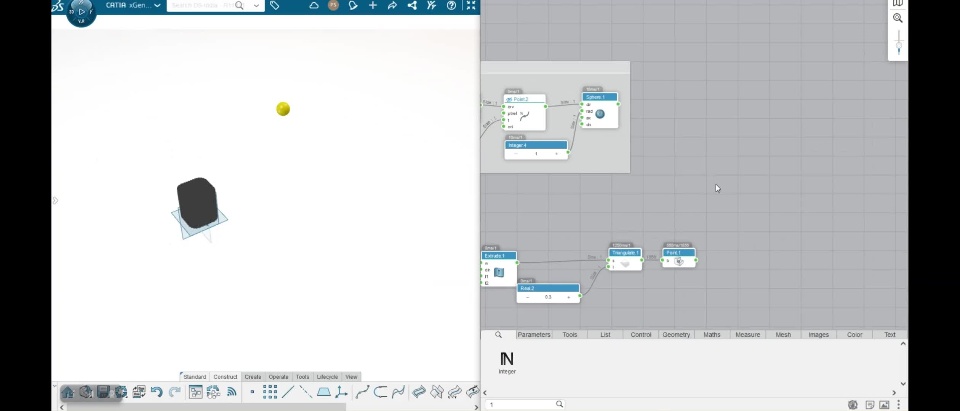
Task: Switch to the Lifecycle tab
Action: coord(327,377)
